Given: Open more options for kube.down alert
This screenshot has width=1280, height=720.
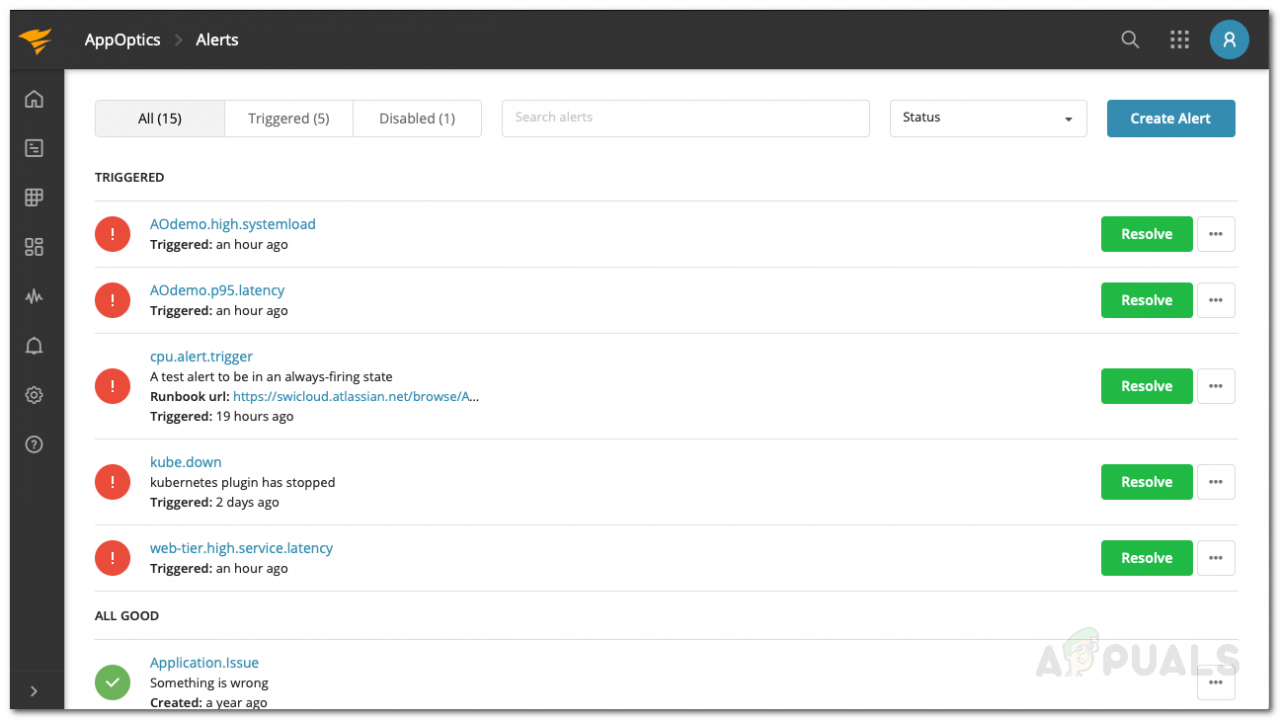Looking at the screenshot, I should 1216,482.
